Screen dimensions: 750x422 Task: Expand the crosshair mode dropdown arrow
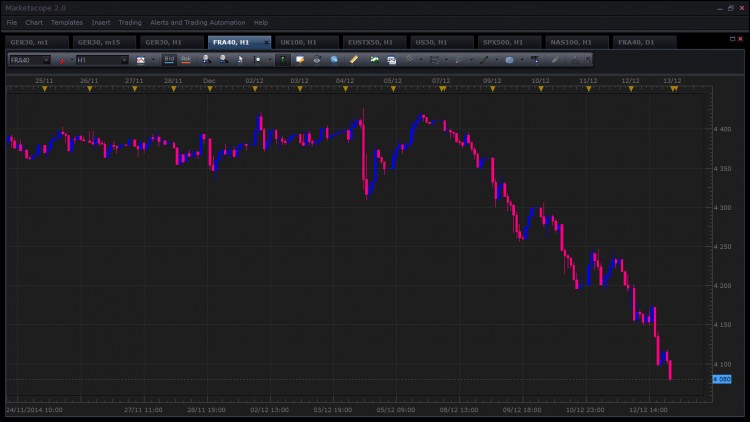coord(270,60)
